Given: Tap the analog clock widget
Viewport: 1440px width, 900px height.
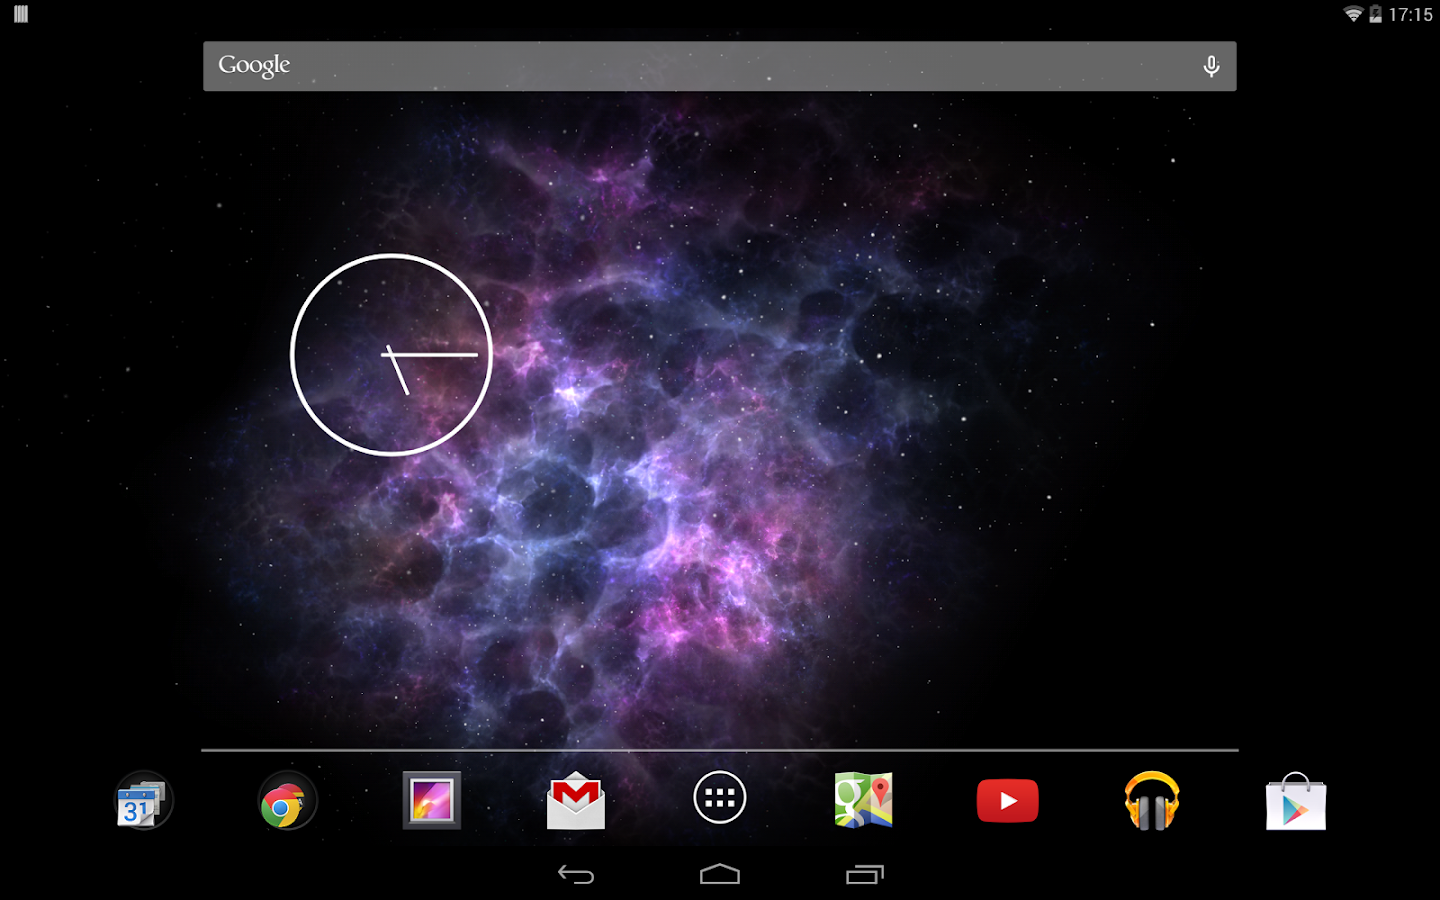Looking at the screenshot, I should pyautogui.click(x=391, y=354).
